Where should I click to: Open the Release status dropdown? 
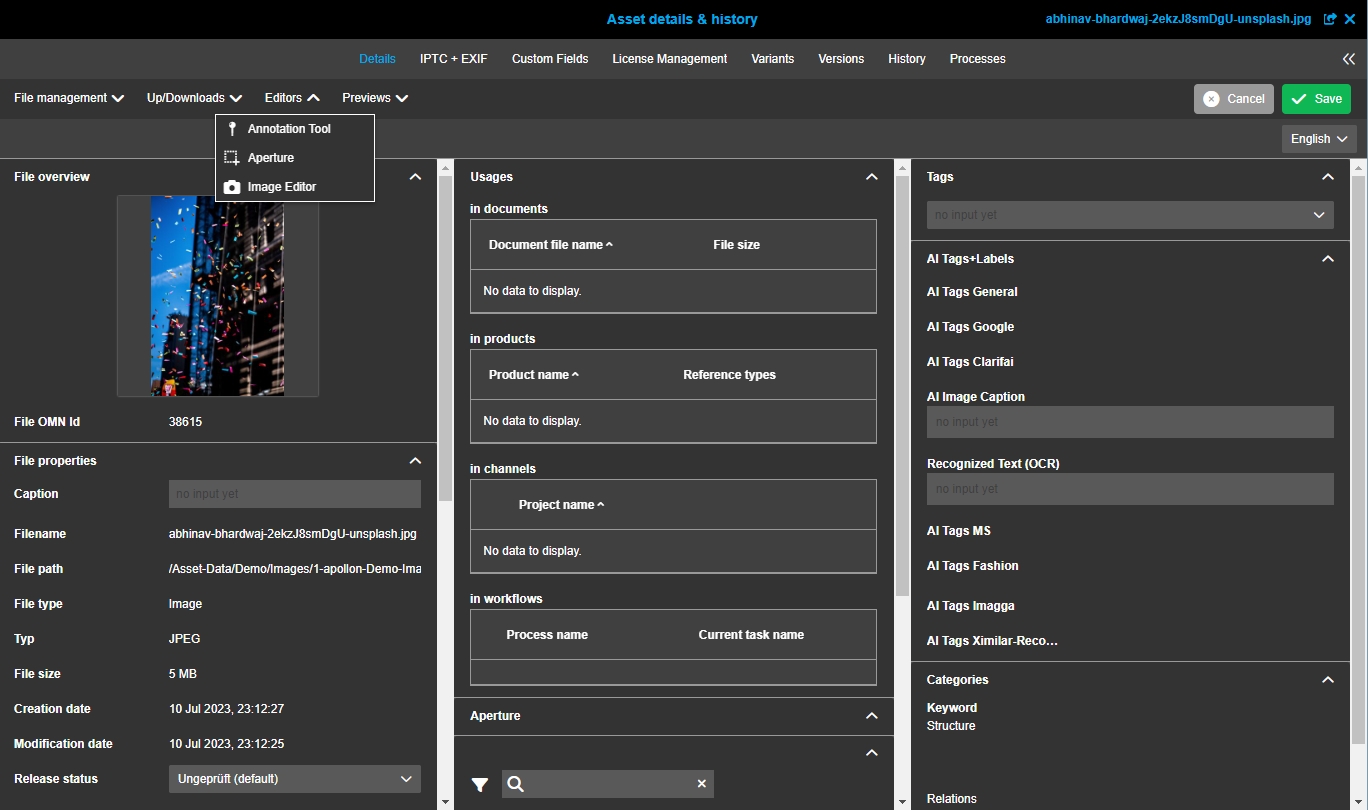(x=294, y=779)
